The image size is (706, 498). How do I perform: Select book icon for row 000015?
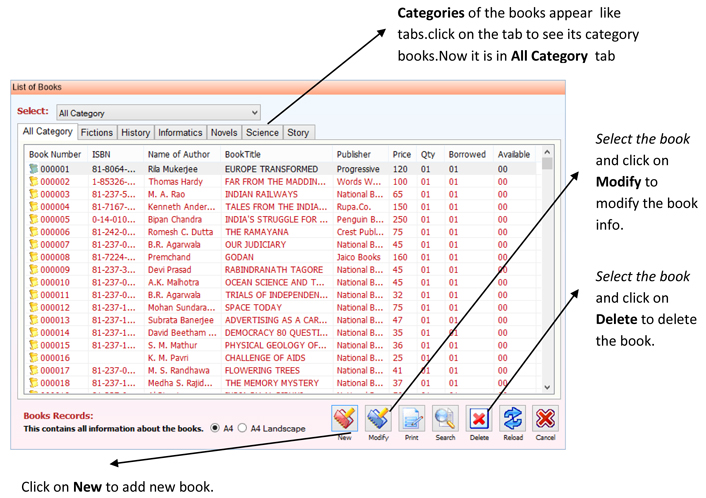[33, 345]
